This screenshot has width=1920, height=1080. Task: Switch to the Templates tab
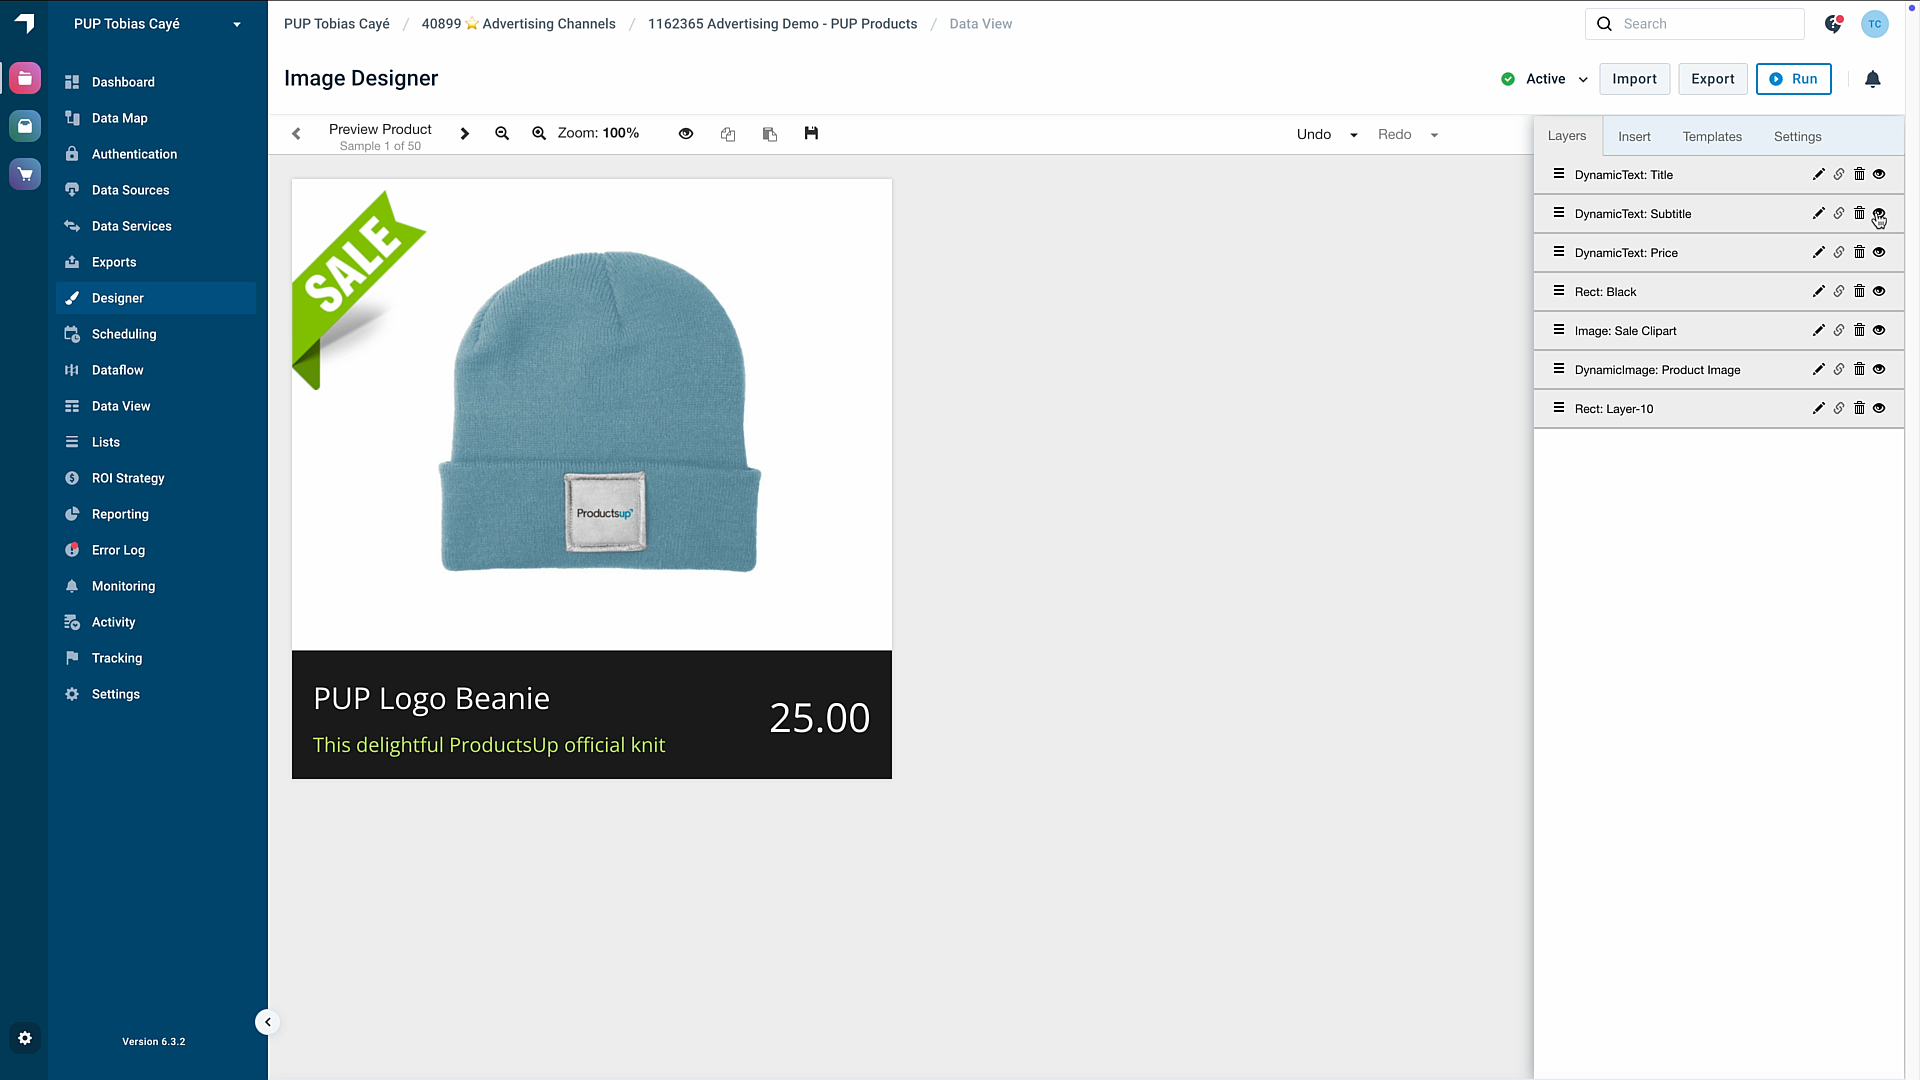coord(1712,136)
